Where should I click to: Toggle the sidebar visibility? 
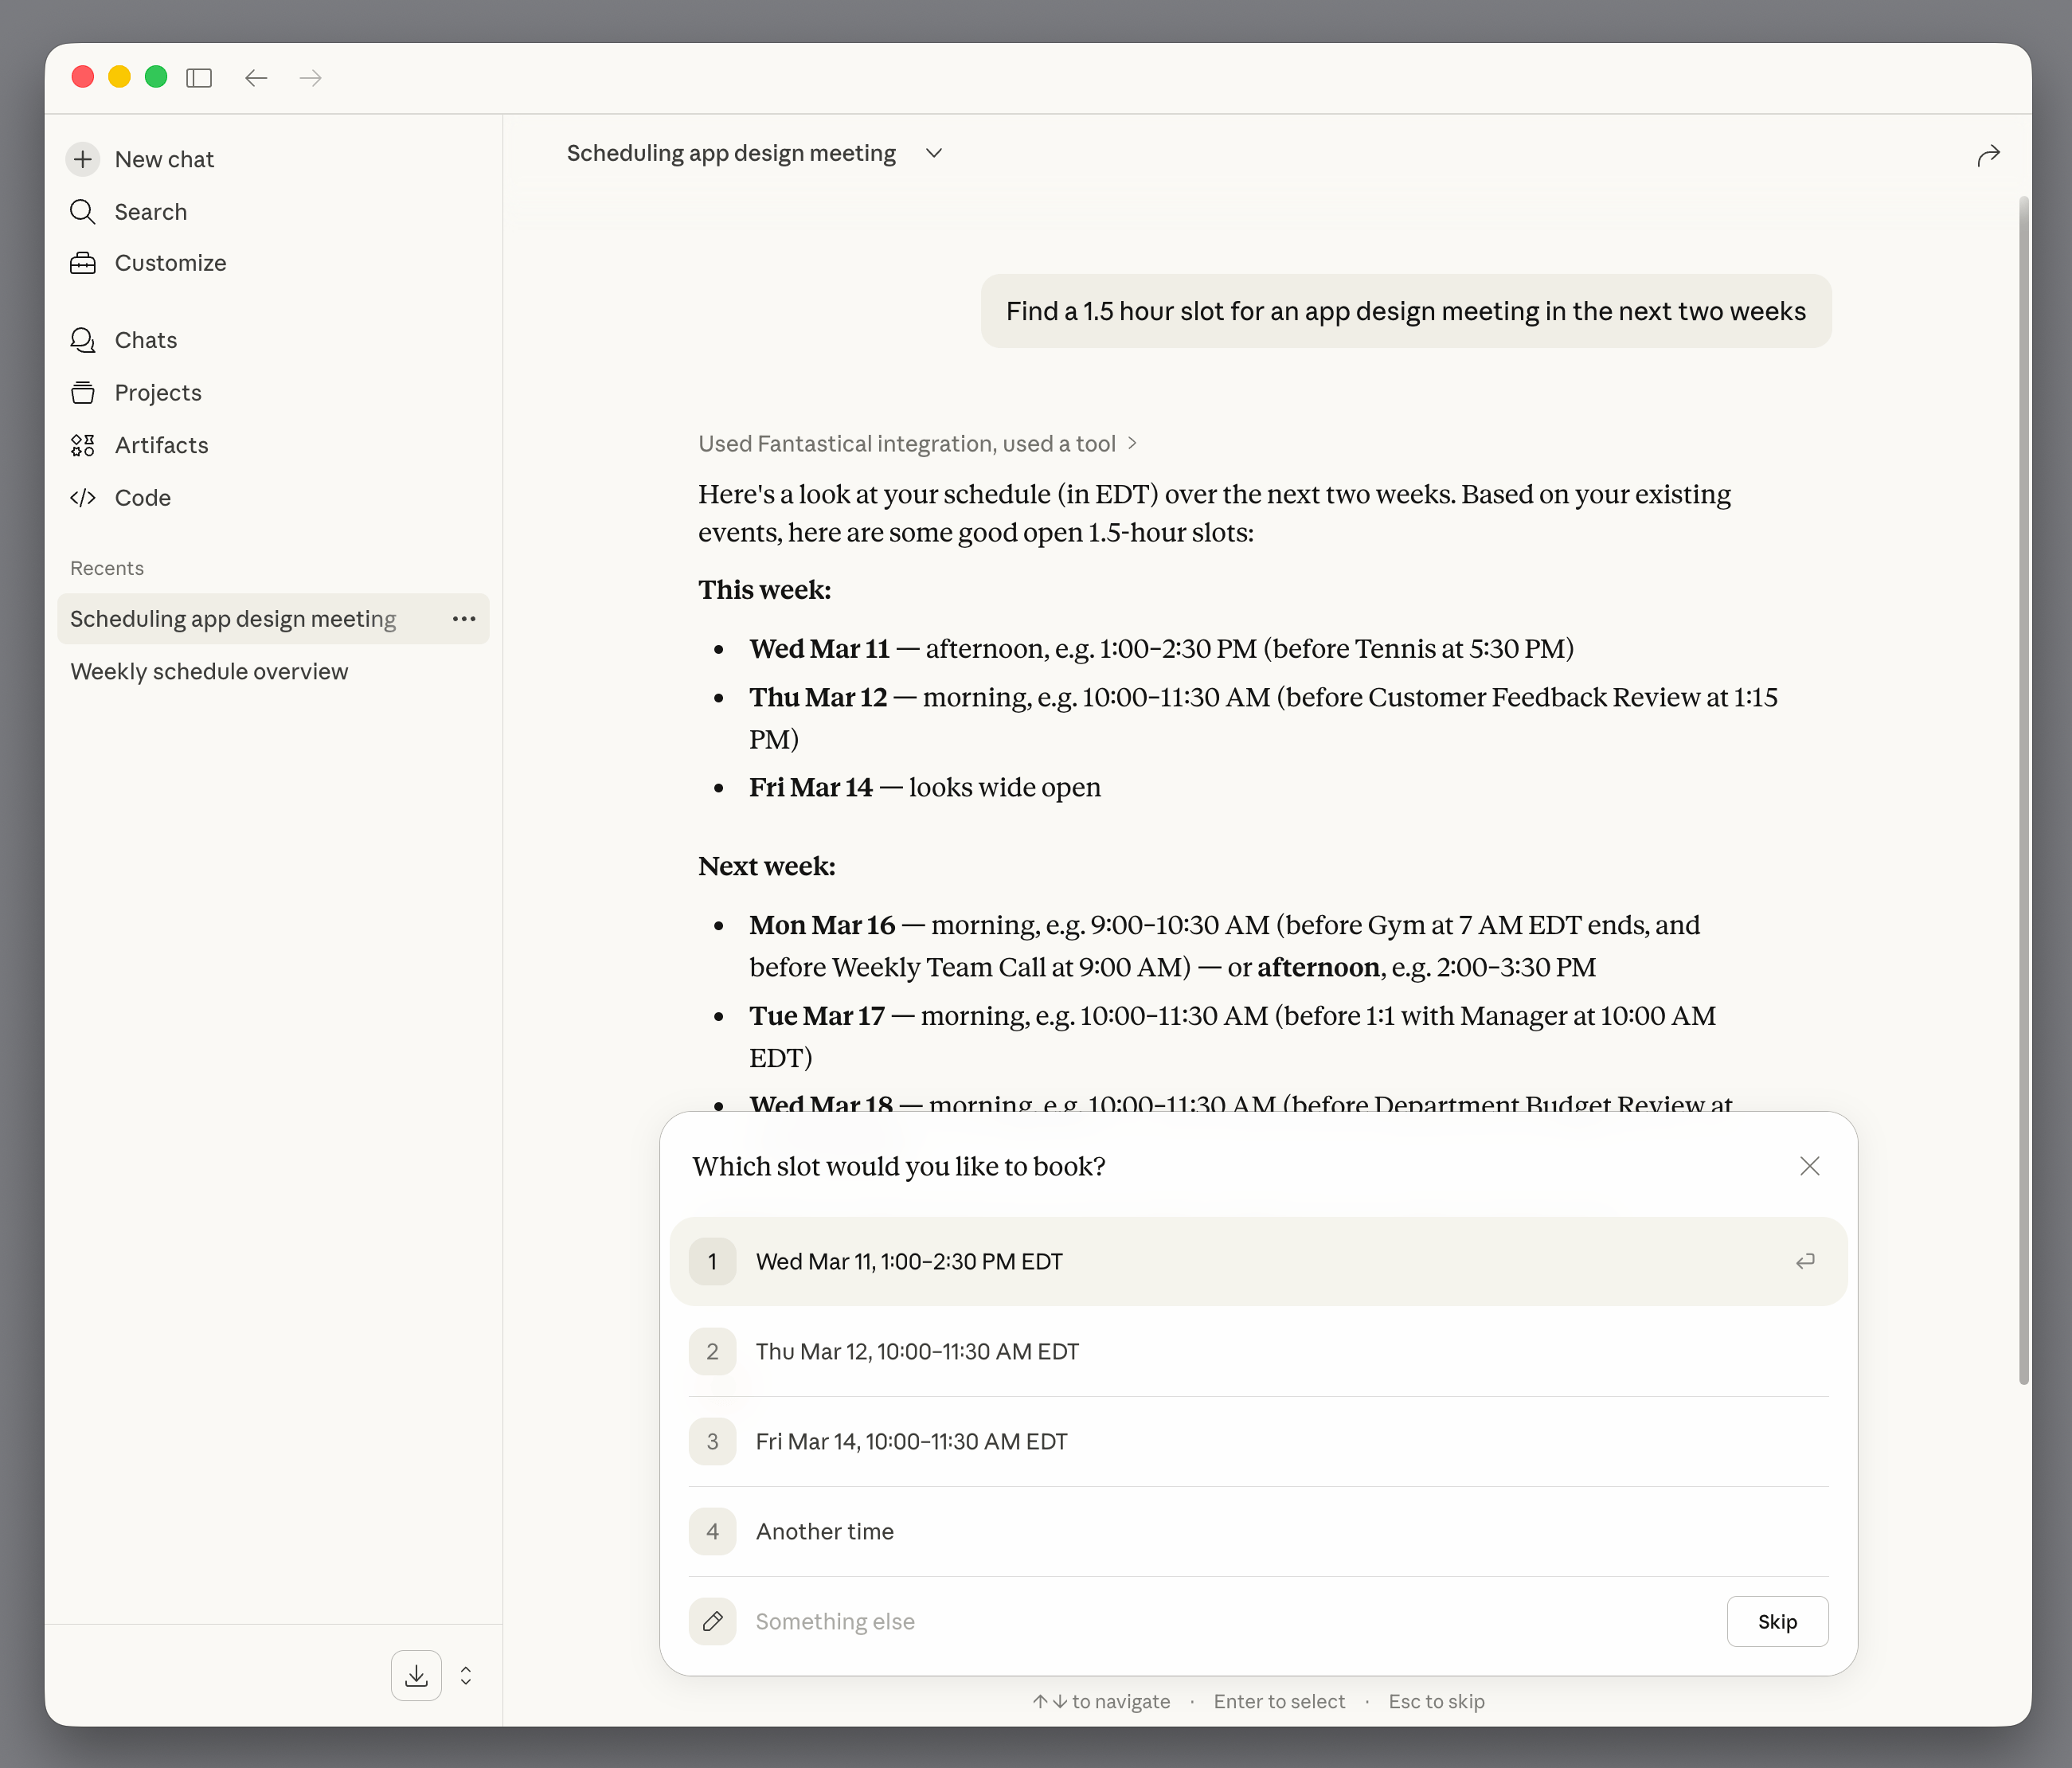[199, 78]
